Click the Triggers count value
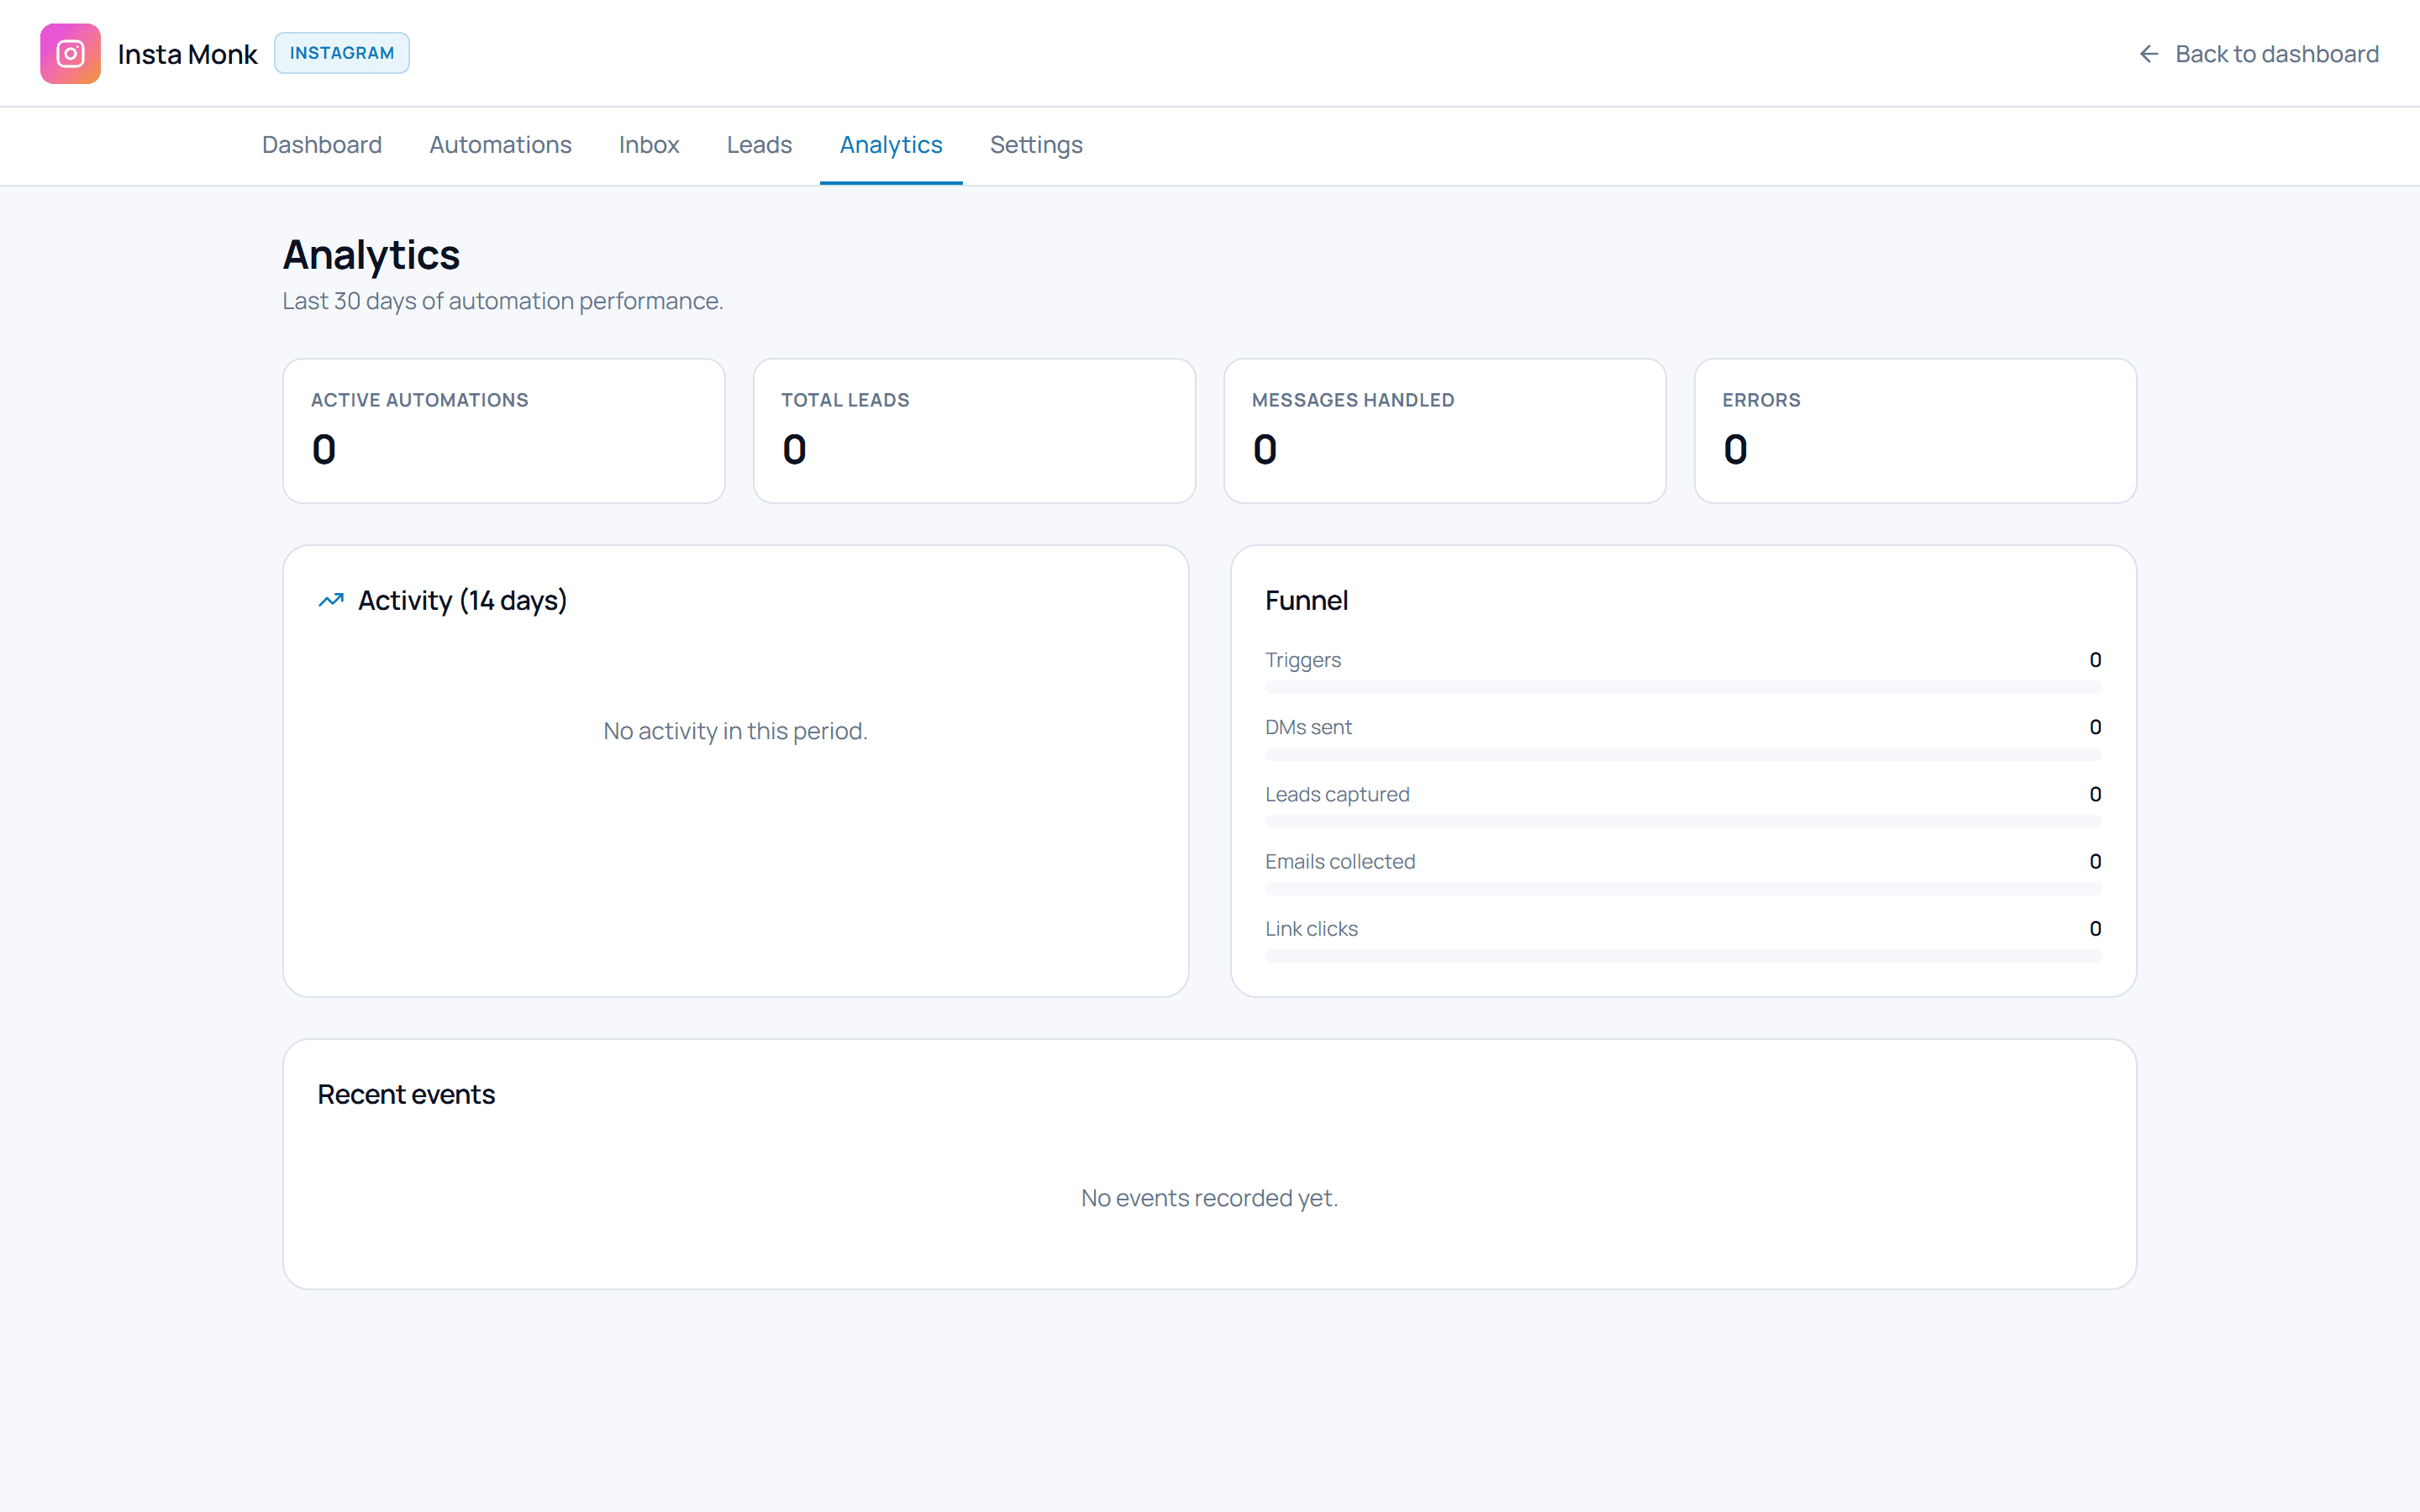This screenshot has width=2420, height=1512. [x=2095, y=660]
